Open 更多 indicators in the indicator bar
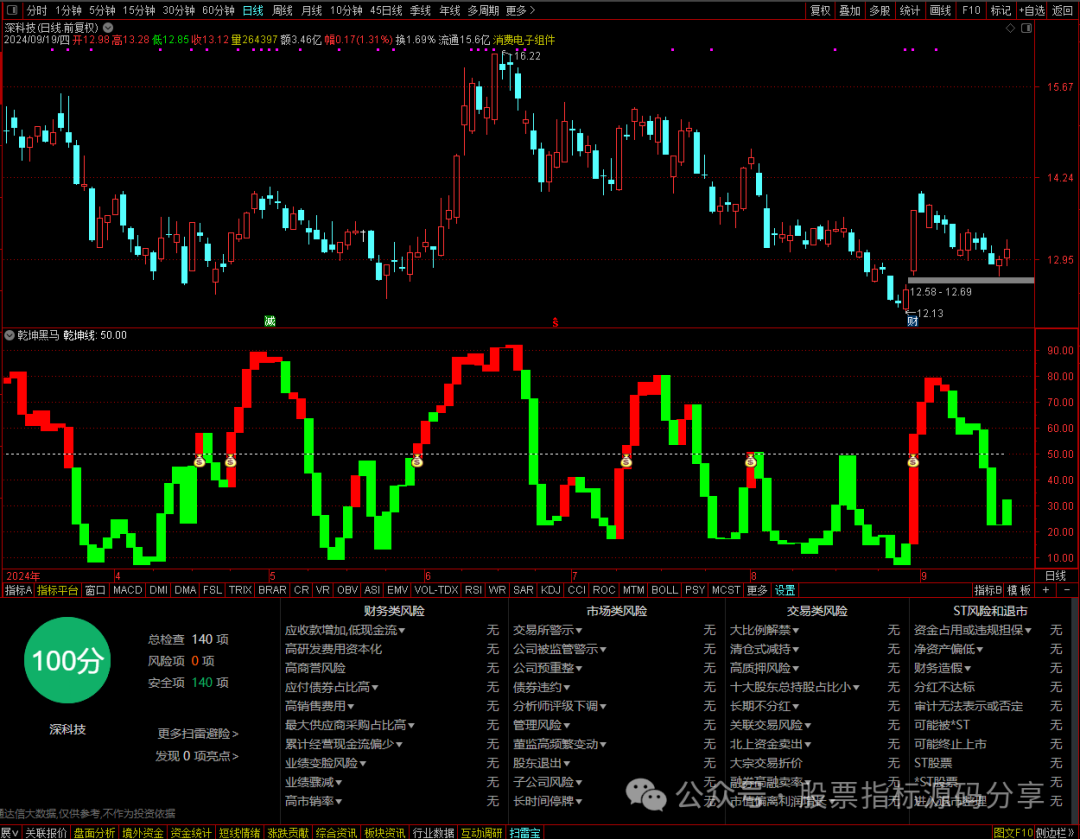Image resolution: width=1080 pixels, height=839 pixels. coord(757,590)
